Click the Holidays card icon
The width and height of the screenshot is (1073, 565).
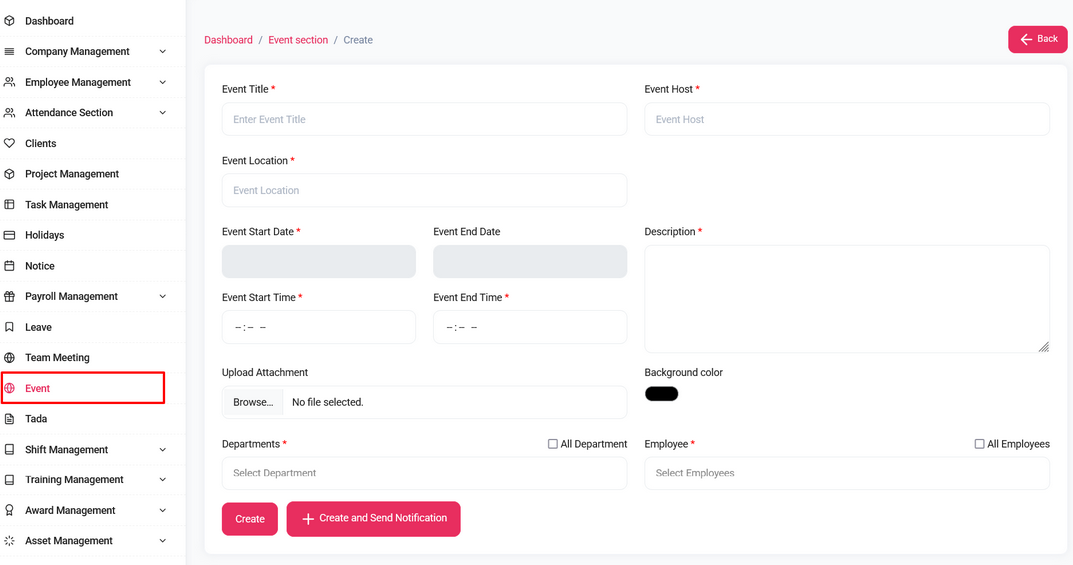pyautogui.click(x=10, y=235)
